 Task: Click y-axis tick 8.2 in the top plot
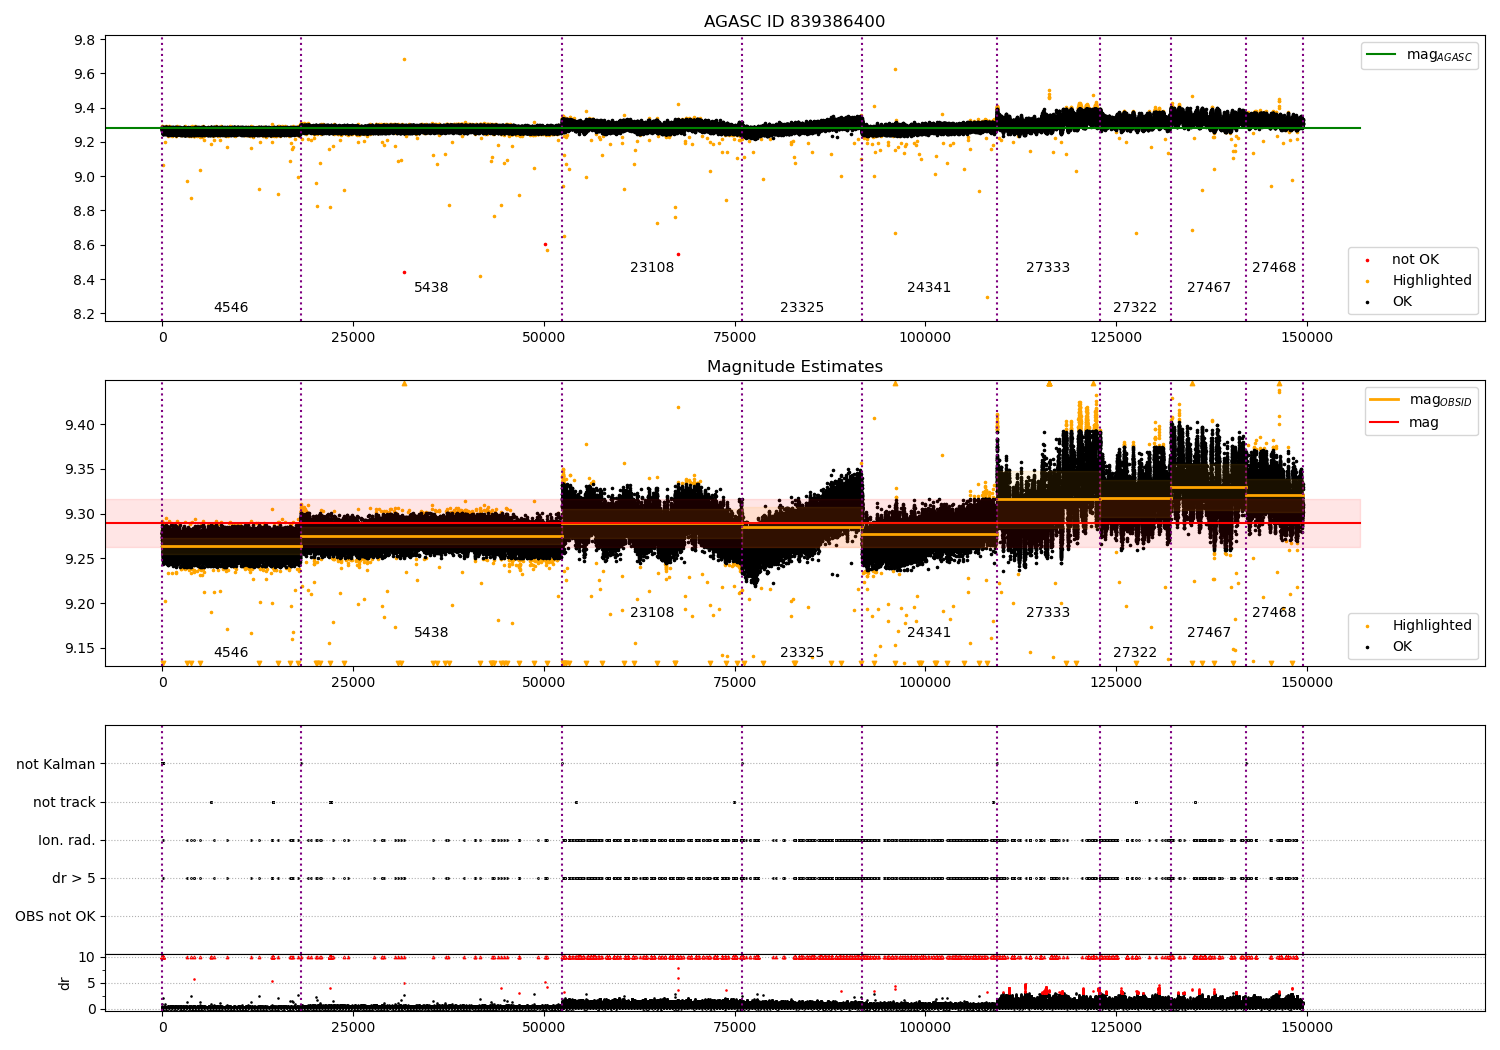coord(85,314)
